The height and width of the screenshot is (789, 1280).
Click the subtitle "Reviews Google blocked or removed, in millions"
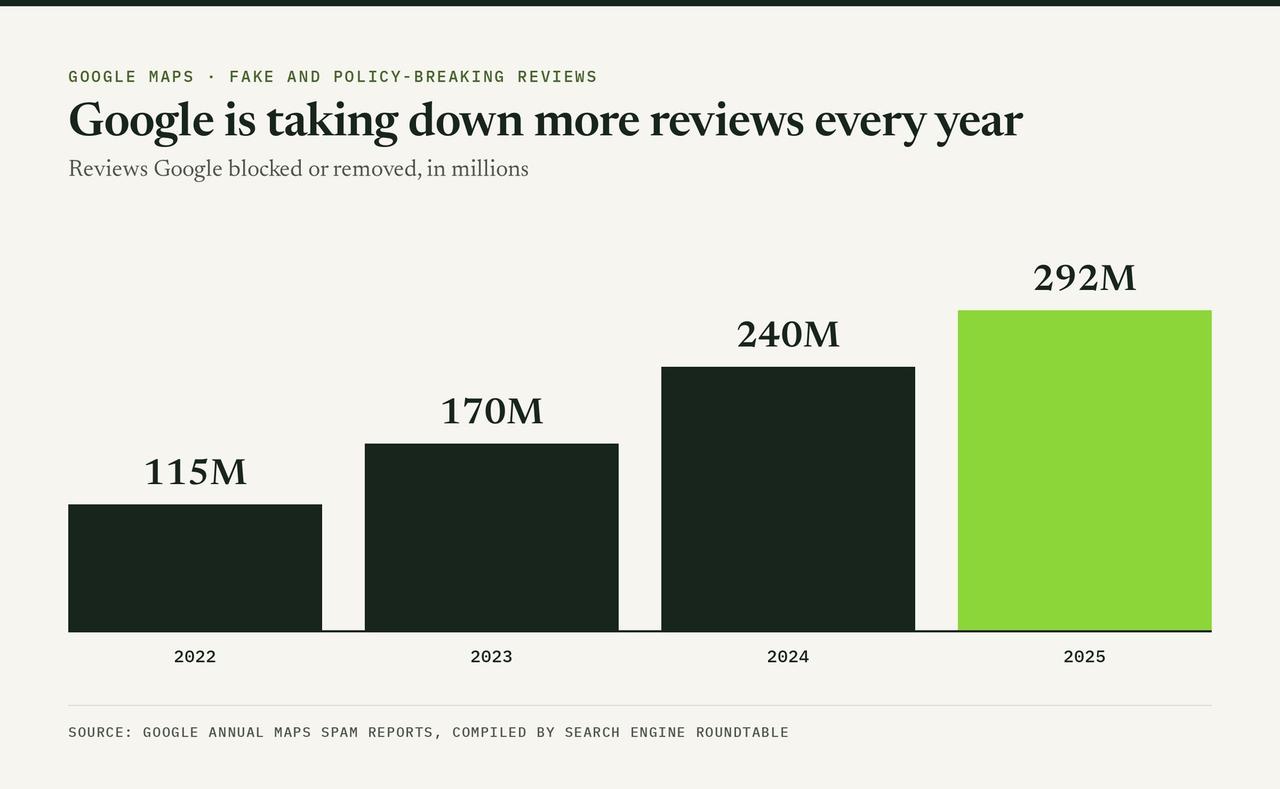tap(298, 169)
